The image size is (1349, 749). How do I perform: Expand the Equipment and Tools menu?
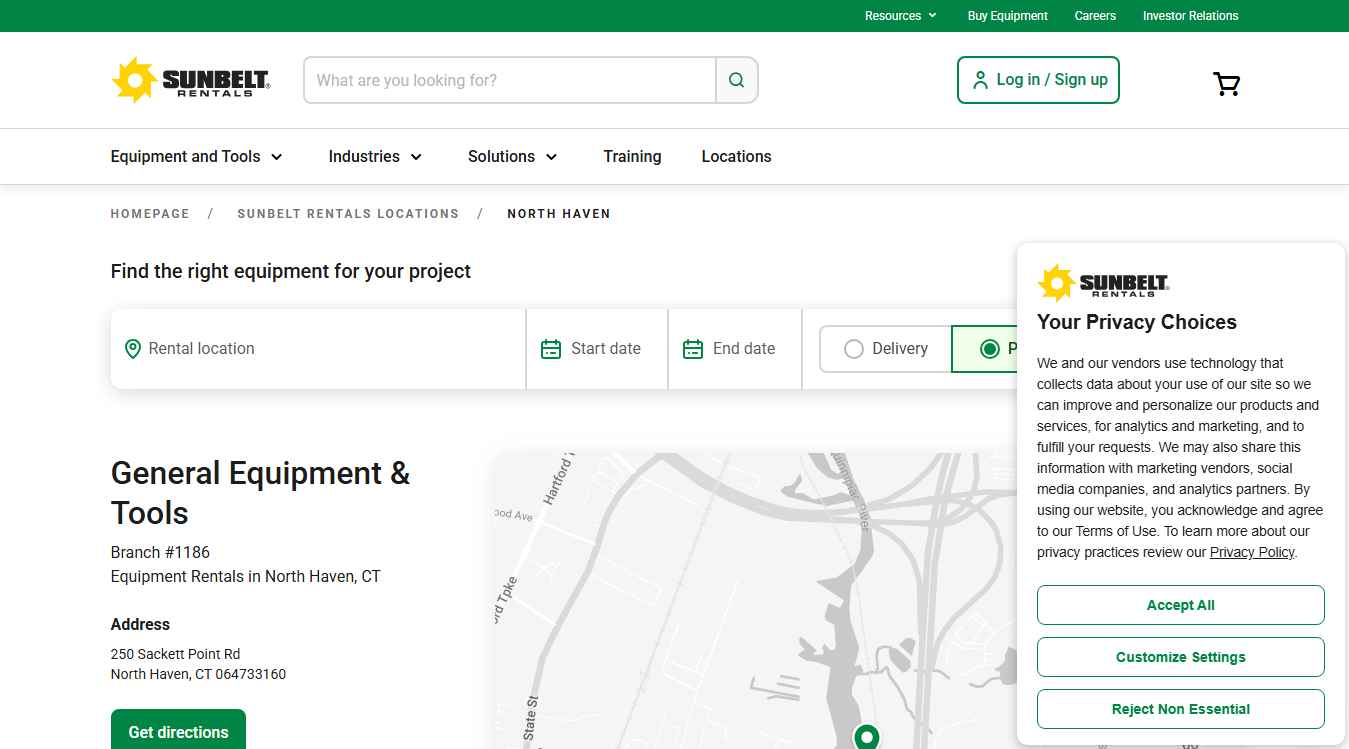(197, 157)
